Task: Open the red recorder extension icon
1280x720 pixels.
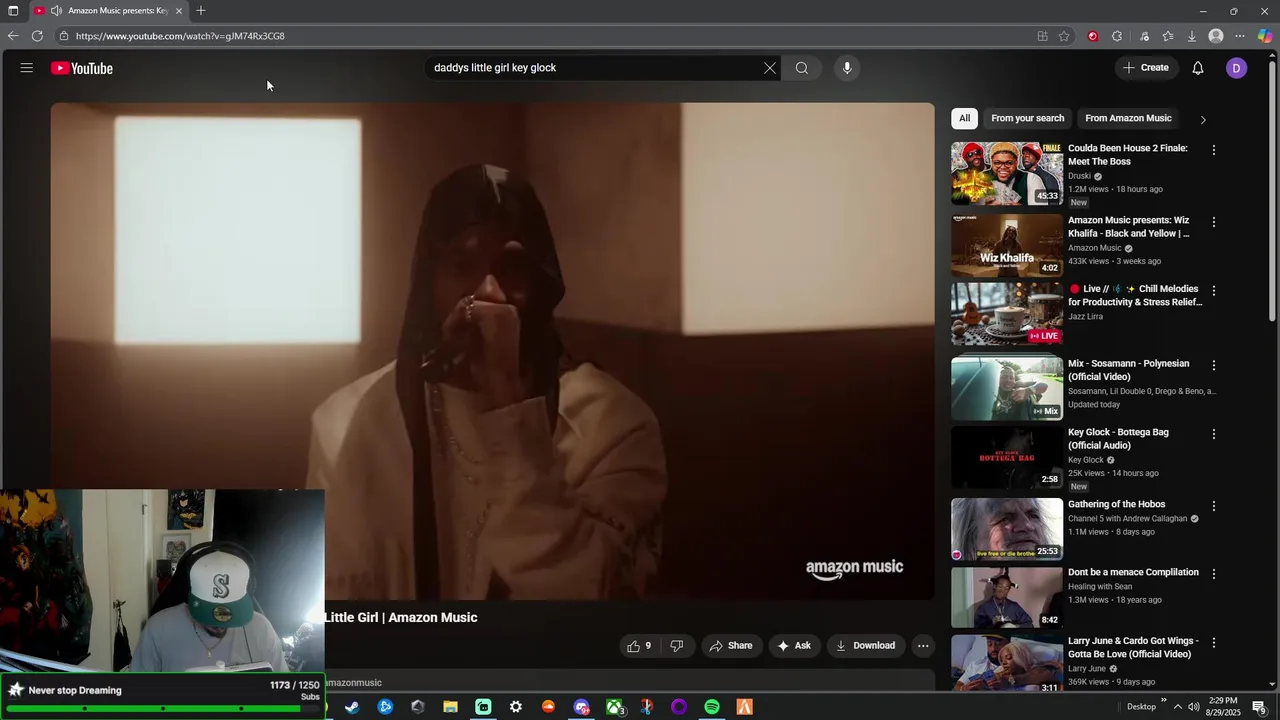Action: (x=1093, y=36)
